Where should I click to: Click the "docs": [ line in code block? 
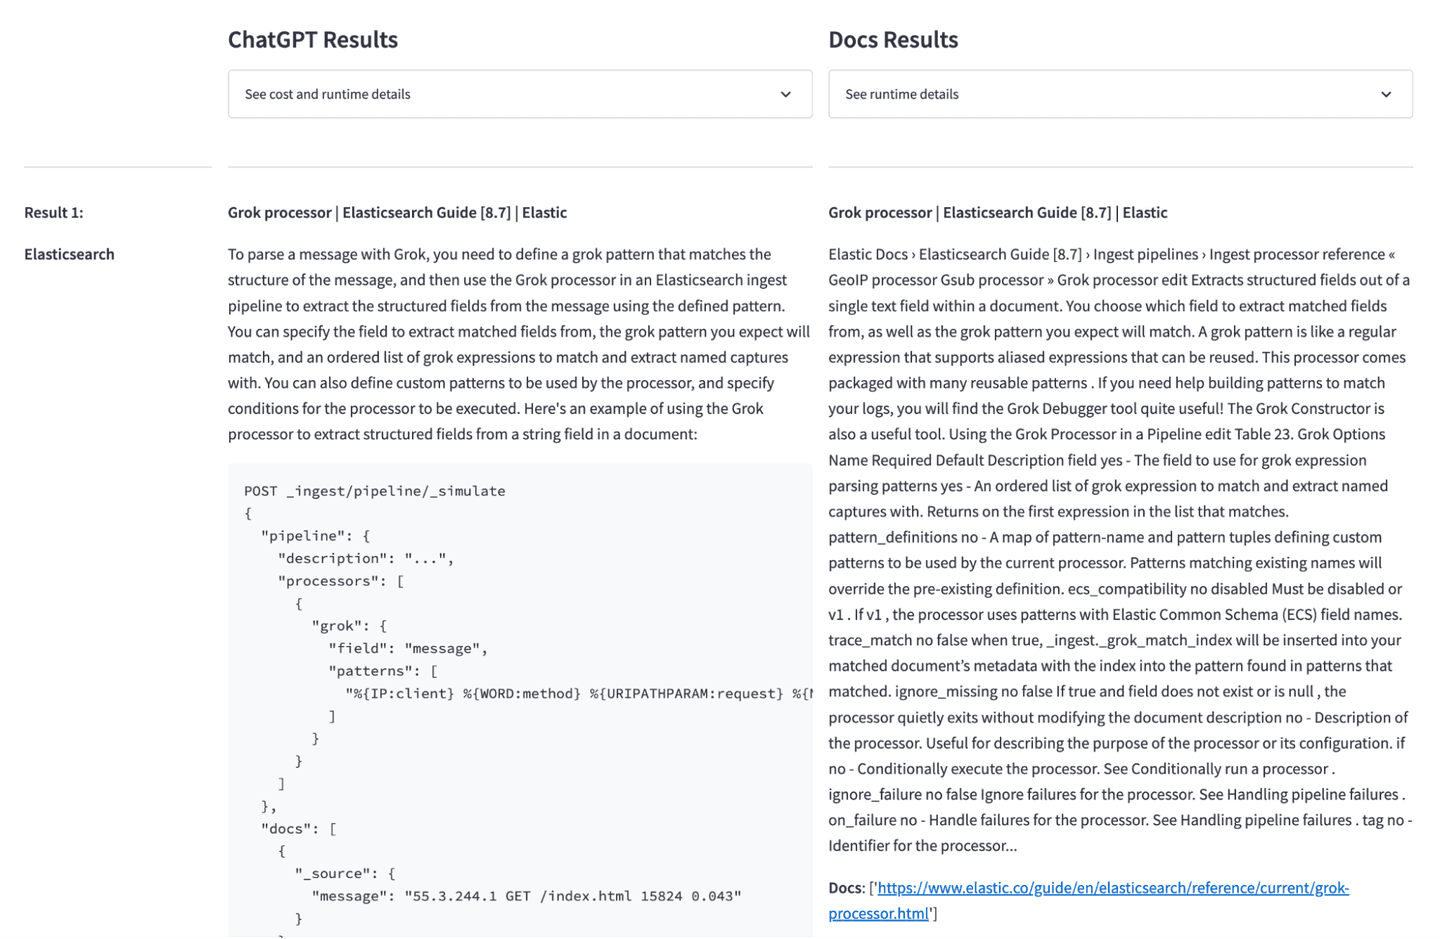pos(298,828)
